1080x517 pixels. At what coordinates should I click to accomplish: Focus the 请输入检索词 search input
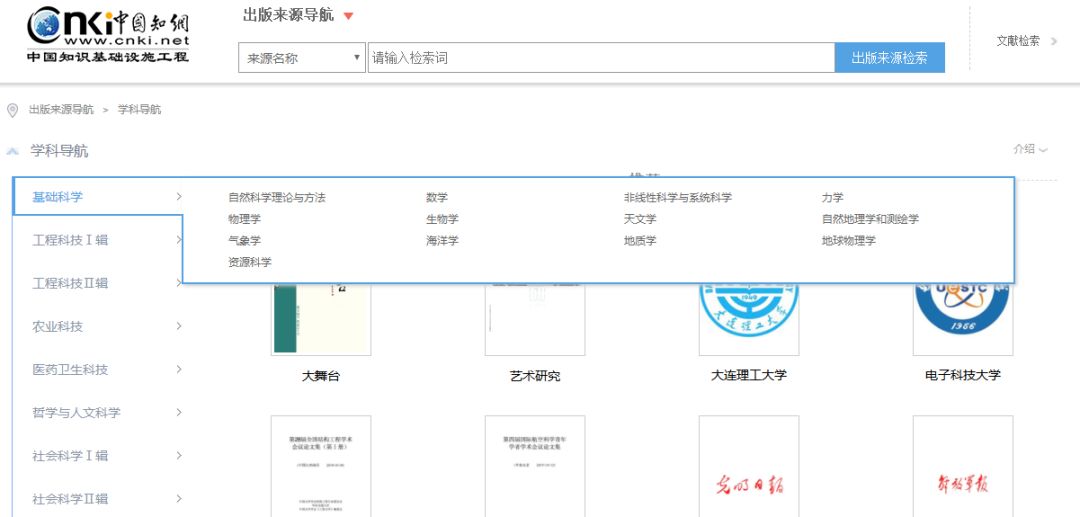[x=601, y=58]
